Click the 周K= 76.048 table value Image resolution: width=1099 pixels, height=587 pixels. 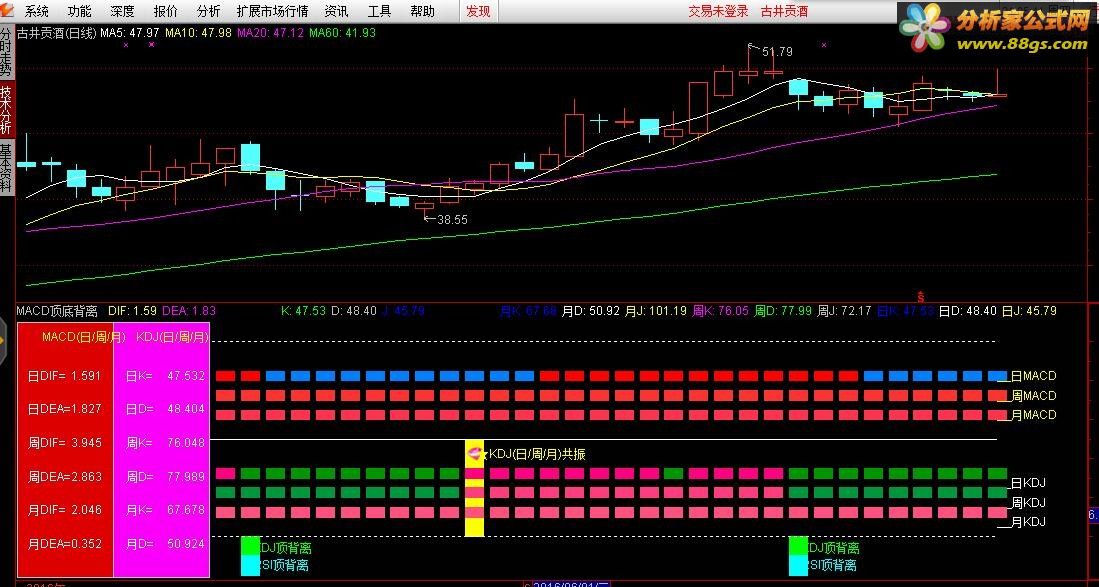click(165, 443)
